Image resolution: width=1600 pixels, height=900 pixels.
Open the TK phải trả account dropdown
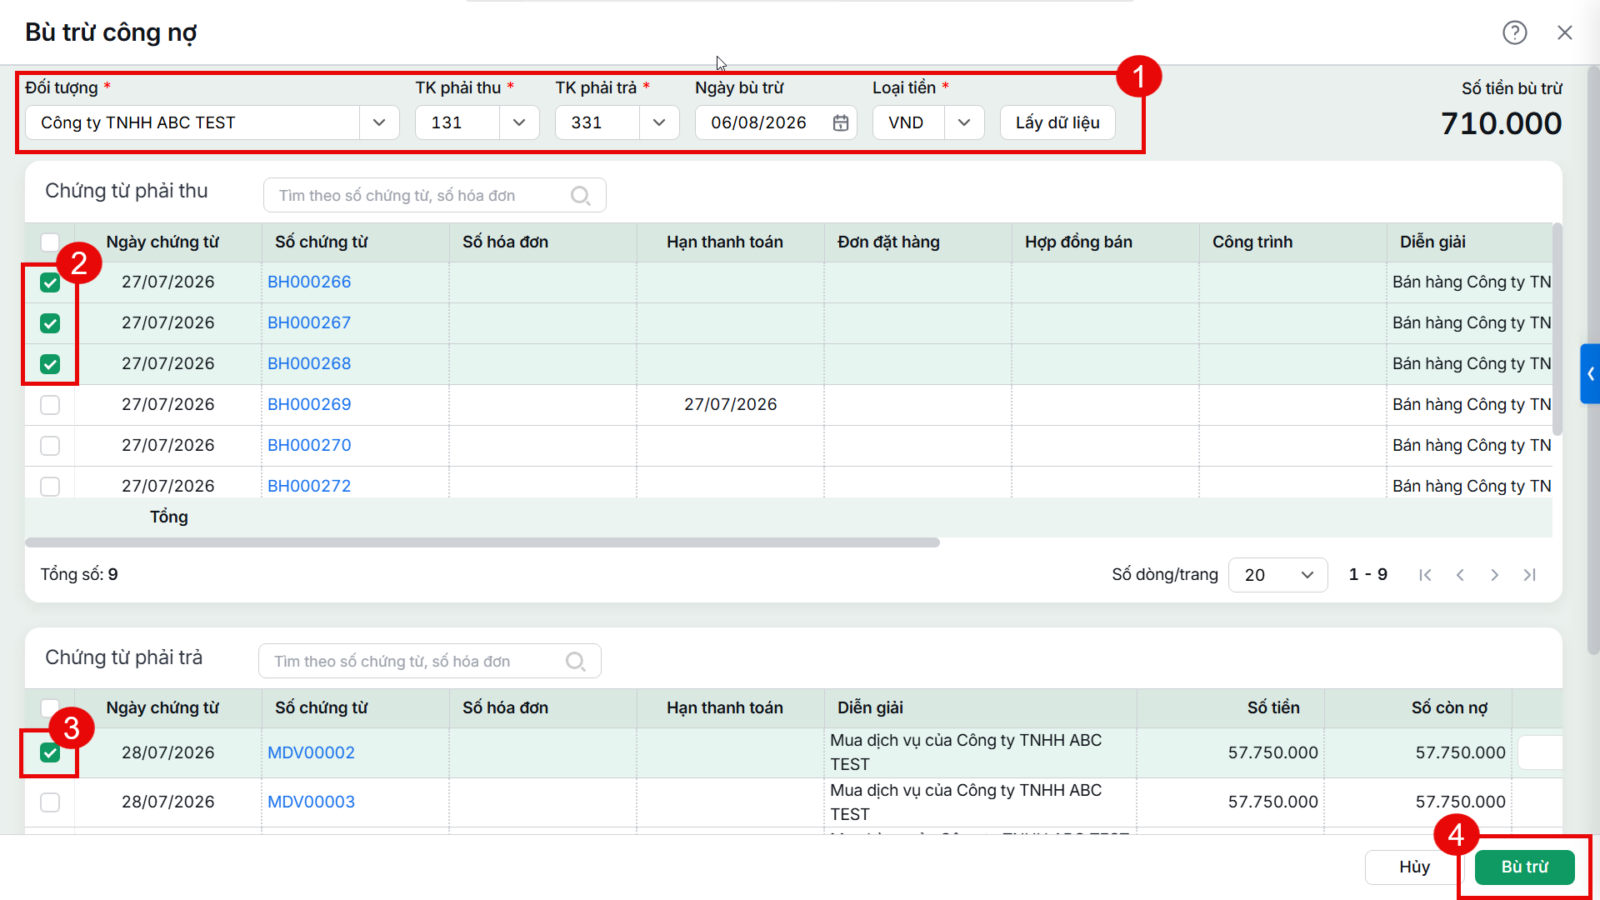coord(659,123)
